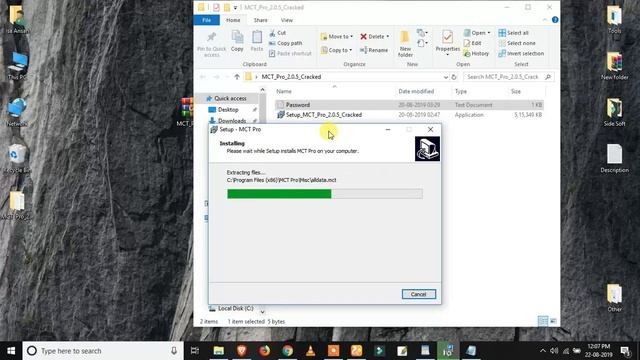The width and height of the screenshot is (640, 360).
Task: Select the This PC desktop icon
Action: click(17, 66)
